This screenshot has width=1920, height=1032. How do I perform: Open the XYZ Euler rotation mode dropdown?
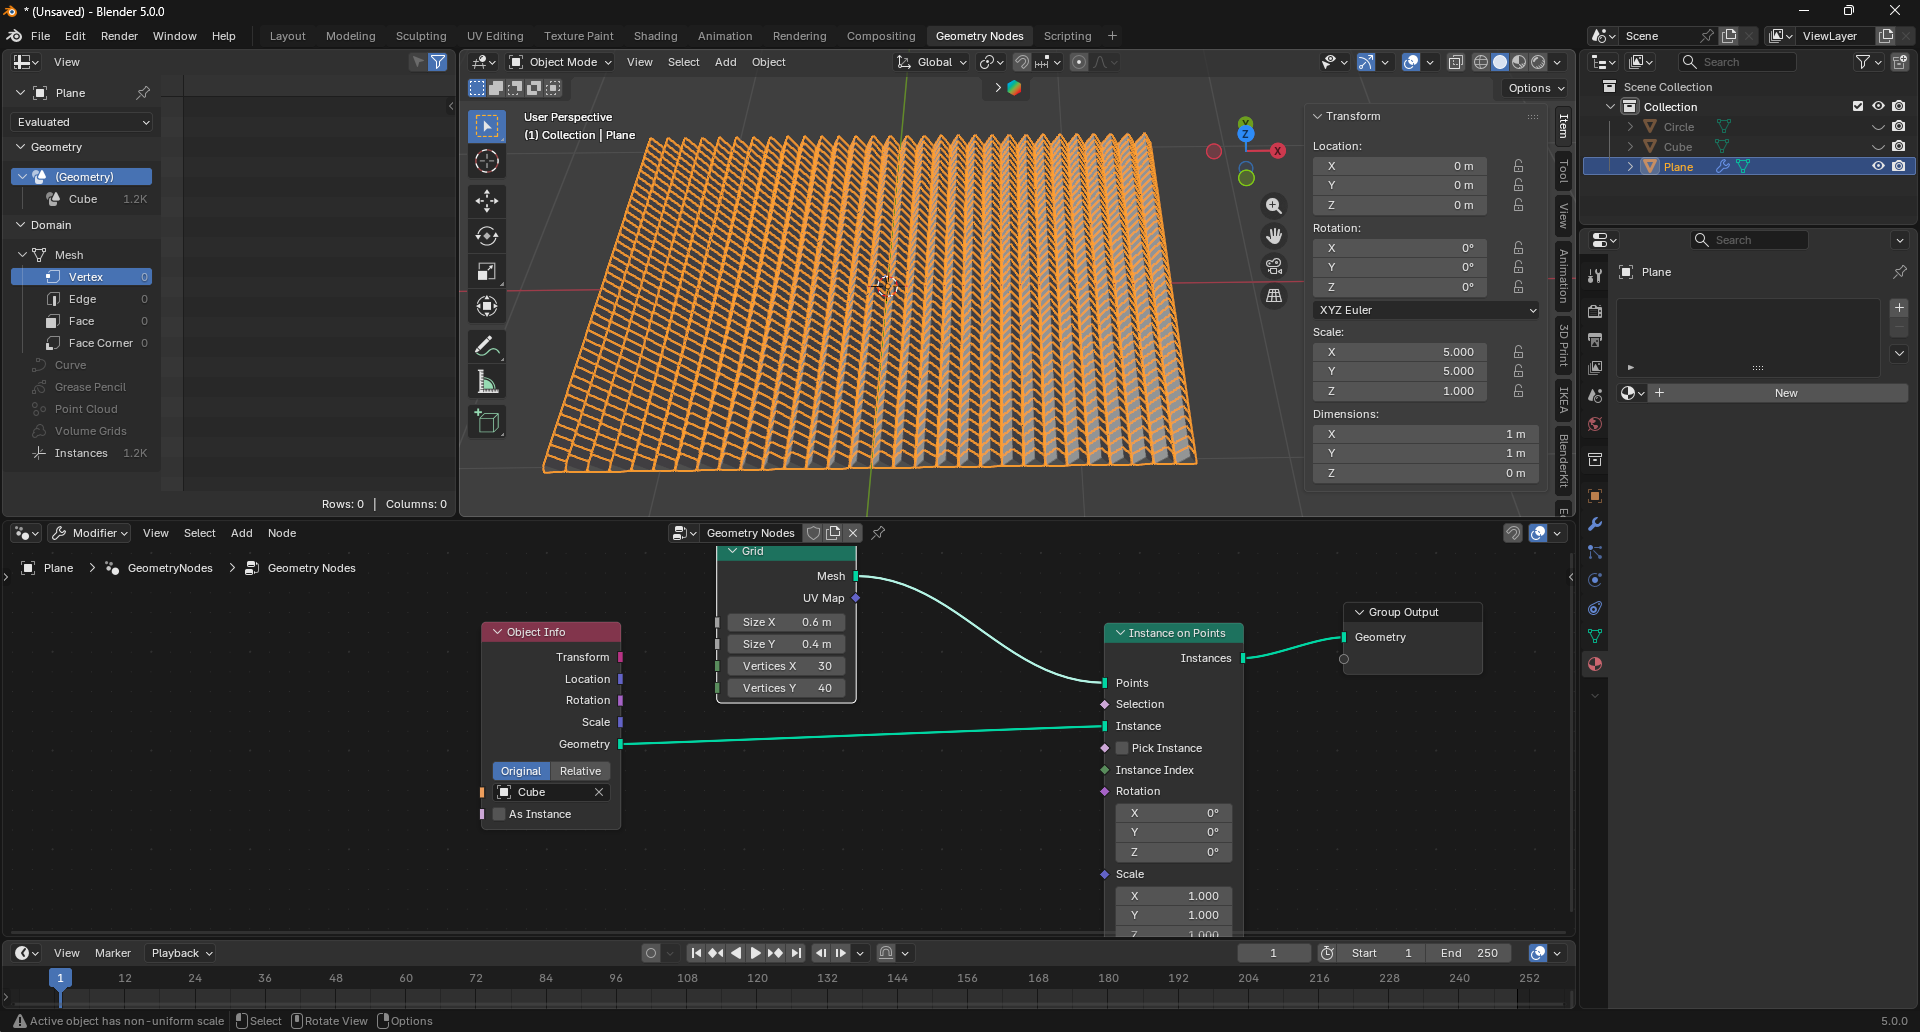(1426, 310)
